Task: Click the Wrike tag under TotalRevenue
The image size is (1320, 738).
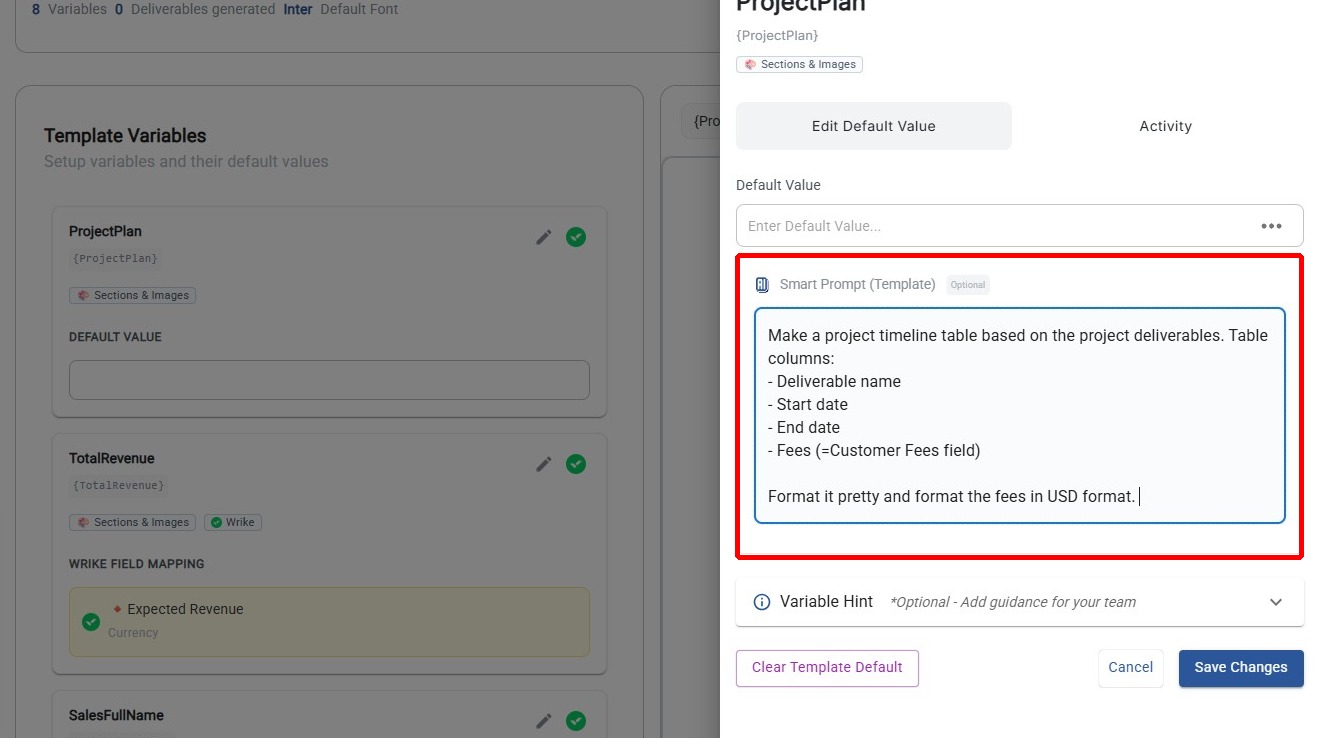Action: click(233, 522)
